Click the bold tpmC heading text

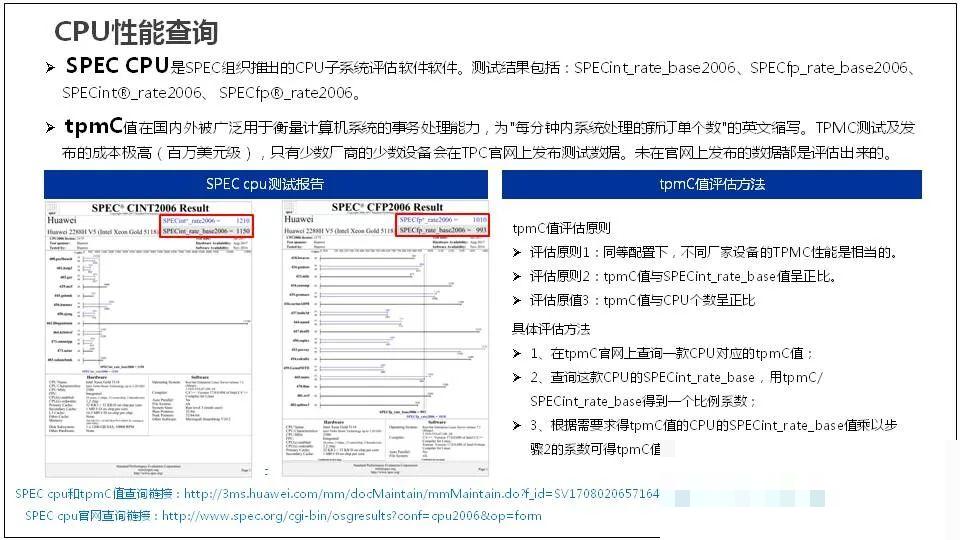coord(94,127)
